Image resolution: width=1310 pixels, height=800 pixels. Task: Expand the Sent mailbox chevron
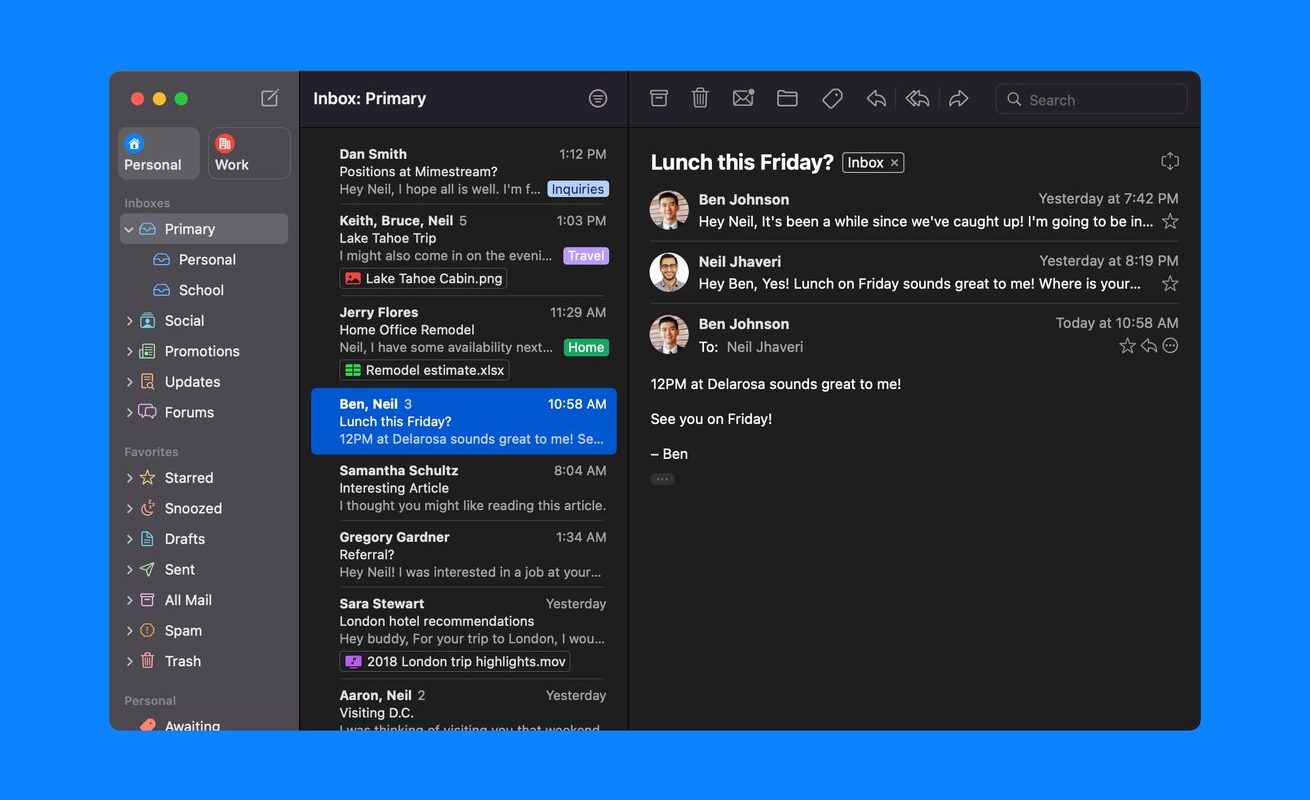(x=129, y=569)
